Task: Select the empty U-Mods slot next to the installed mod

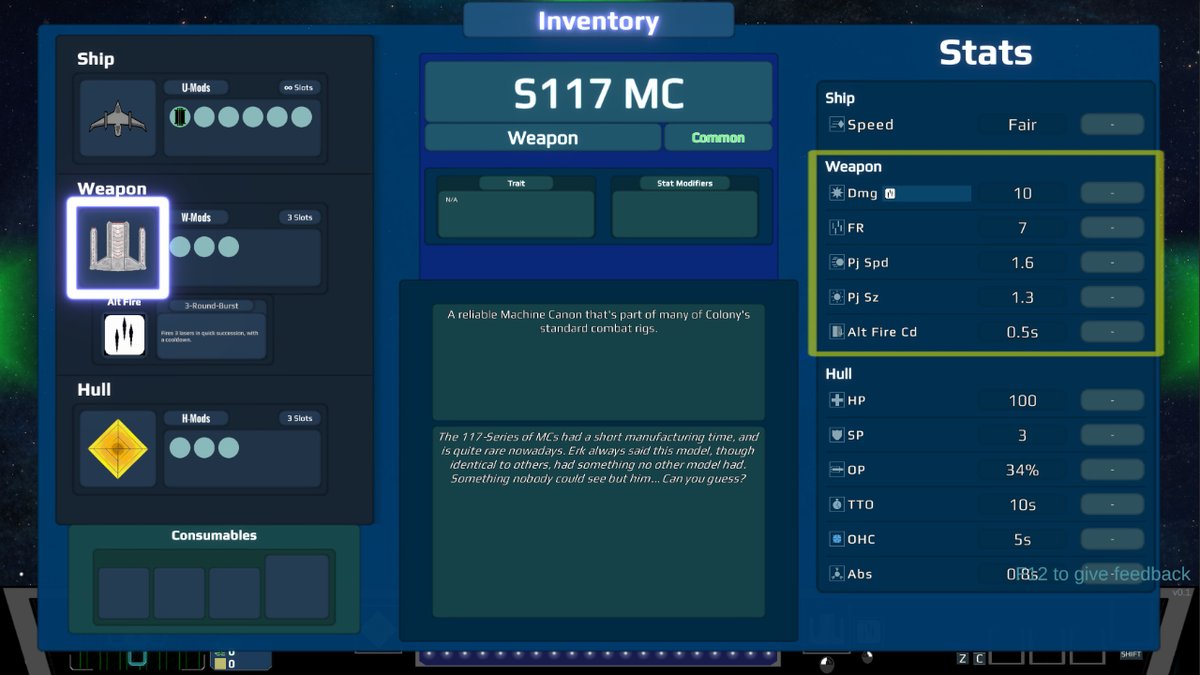Action: tap(204, 117)
